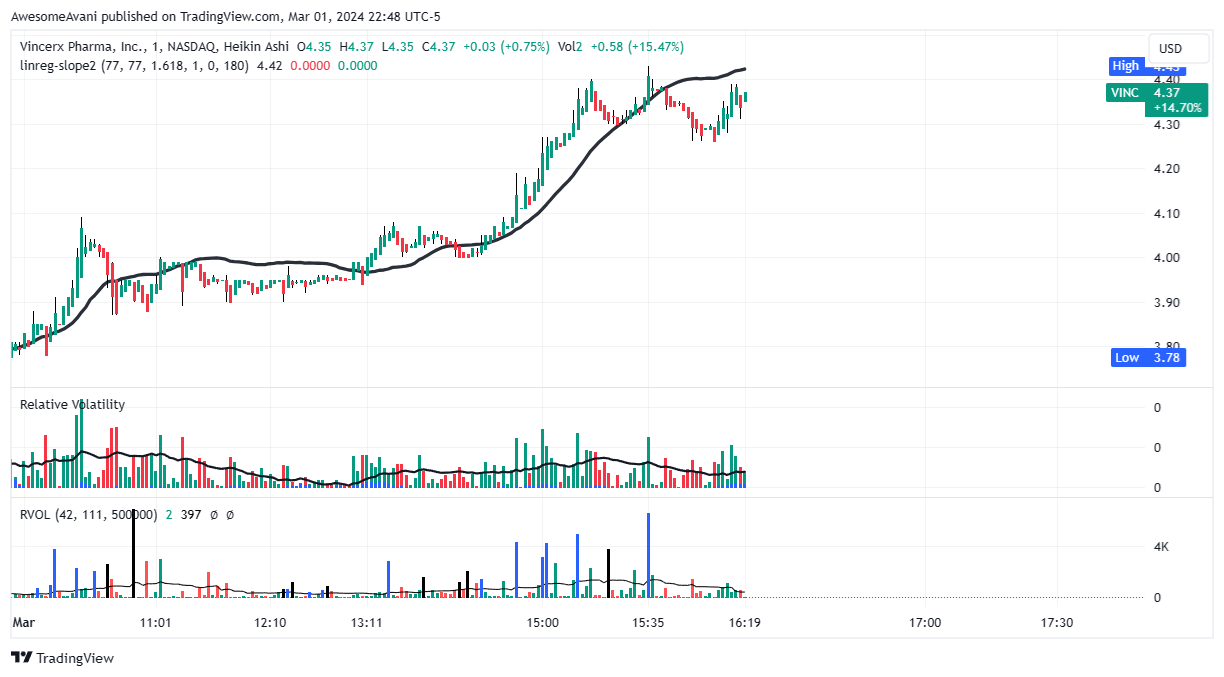Click the 4.30 price axis label
The image size is (1224, 677).
tap(1166, 125)
